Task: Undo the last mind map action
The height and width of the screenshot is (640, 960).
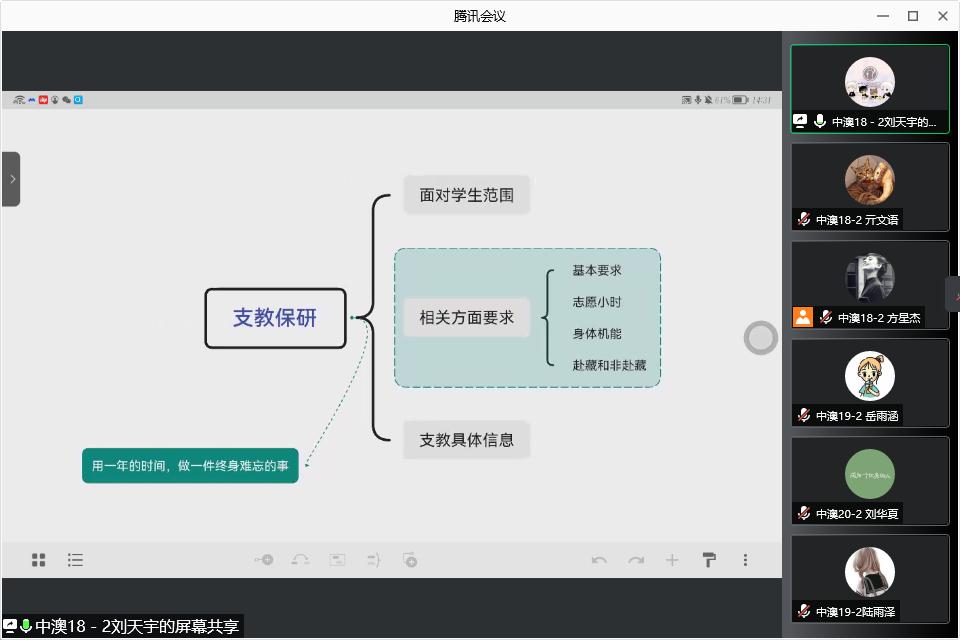Action: point(599,560)
